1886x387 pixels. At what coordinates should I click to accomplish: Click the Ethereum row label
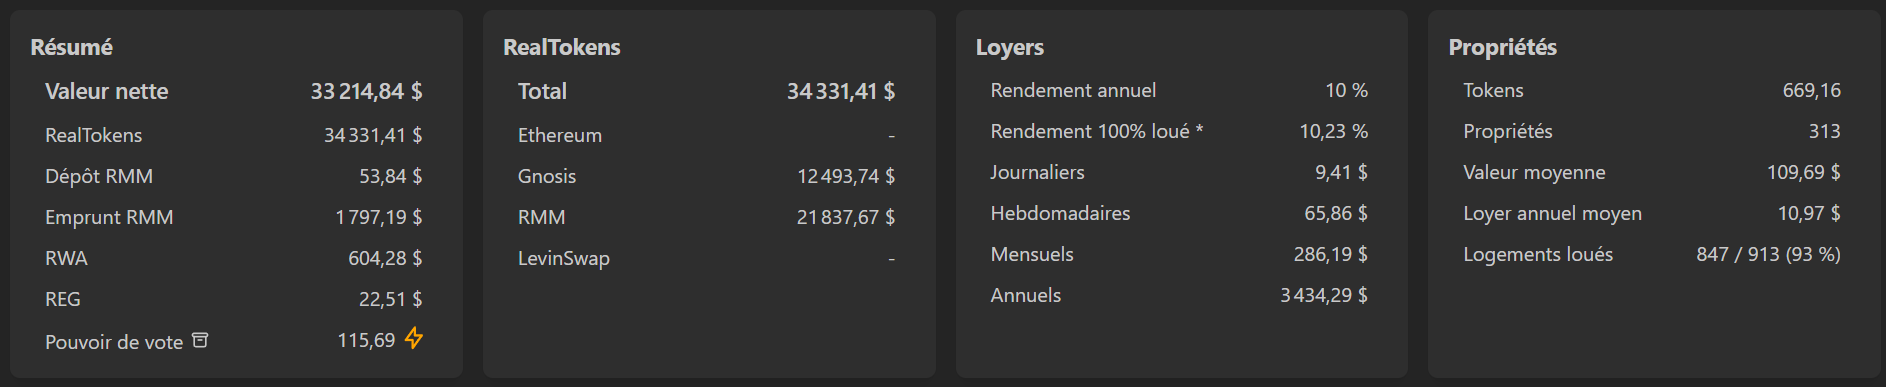pyautogui.click(x=559, y=135)
